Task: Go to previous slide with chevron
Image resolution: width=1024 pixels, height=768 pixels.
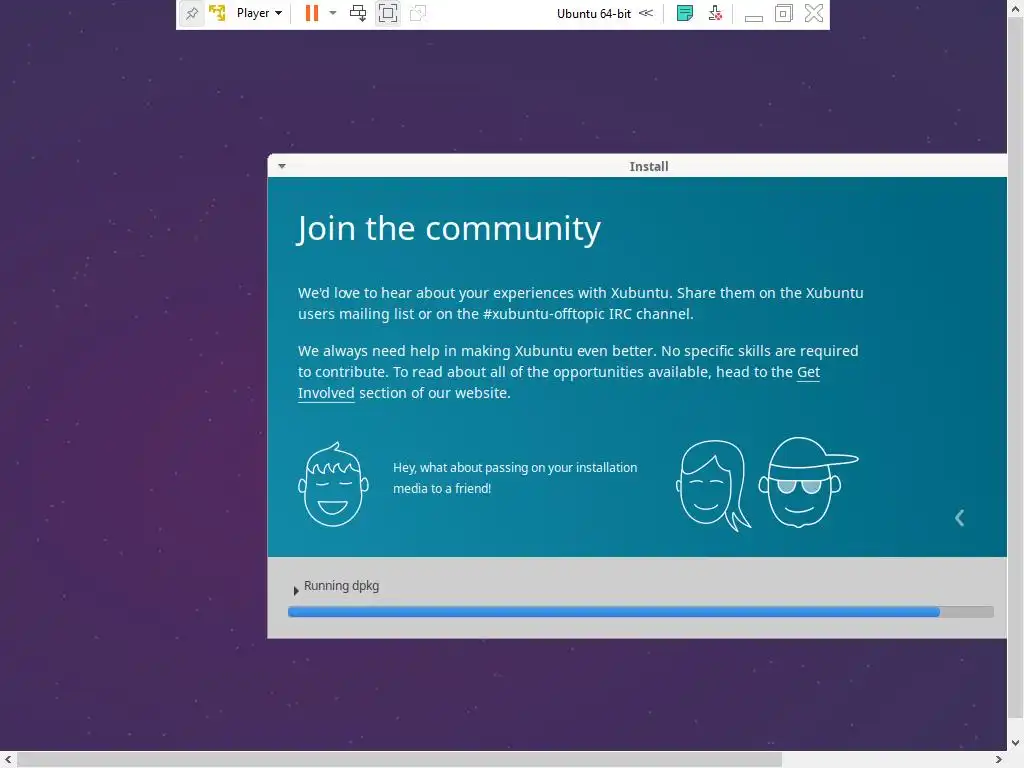Action: [x=959, y=518]
